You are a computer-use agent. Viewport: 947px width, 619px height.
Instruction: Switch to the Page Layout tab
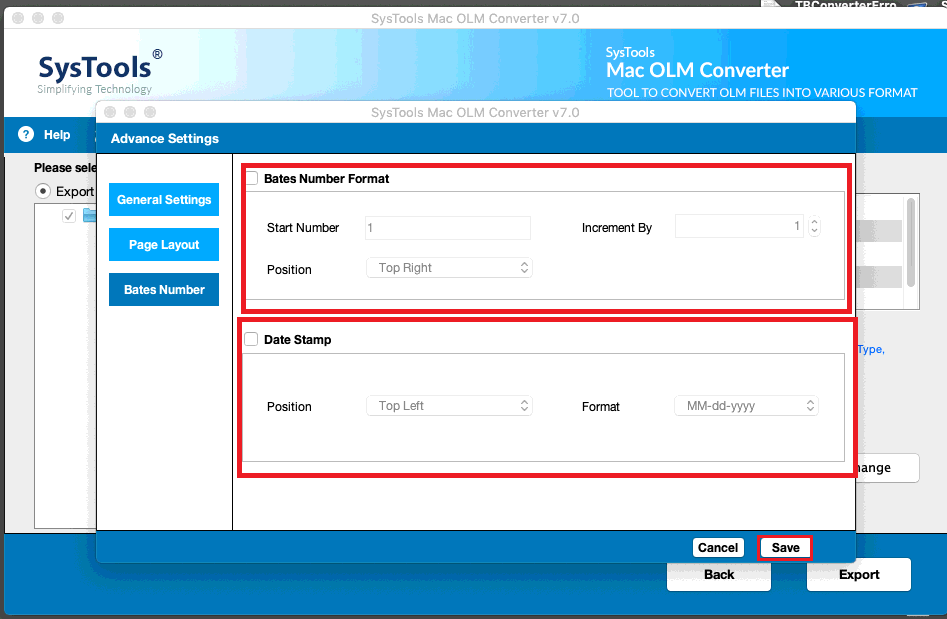coord(163,244)
